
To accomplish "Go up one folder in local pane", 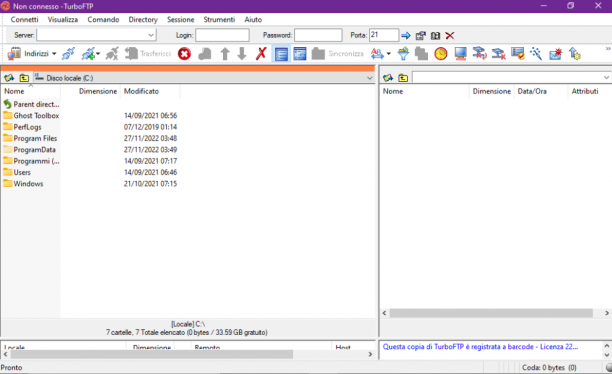I will point(24,78).
